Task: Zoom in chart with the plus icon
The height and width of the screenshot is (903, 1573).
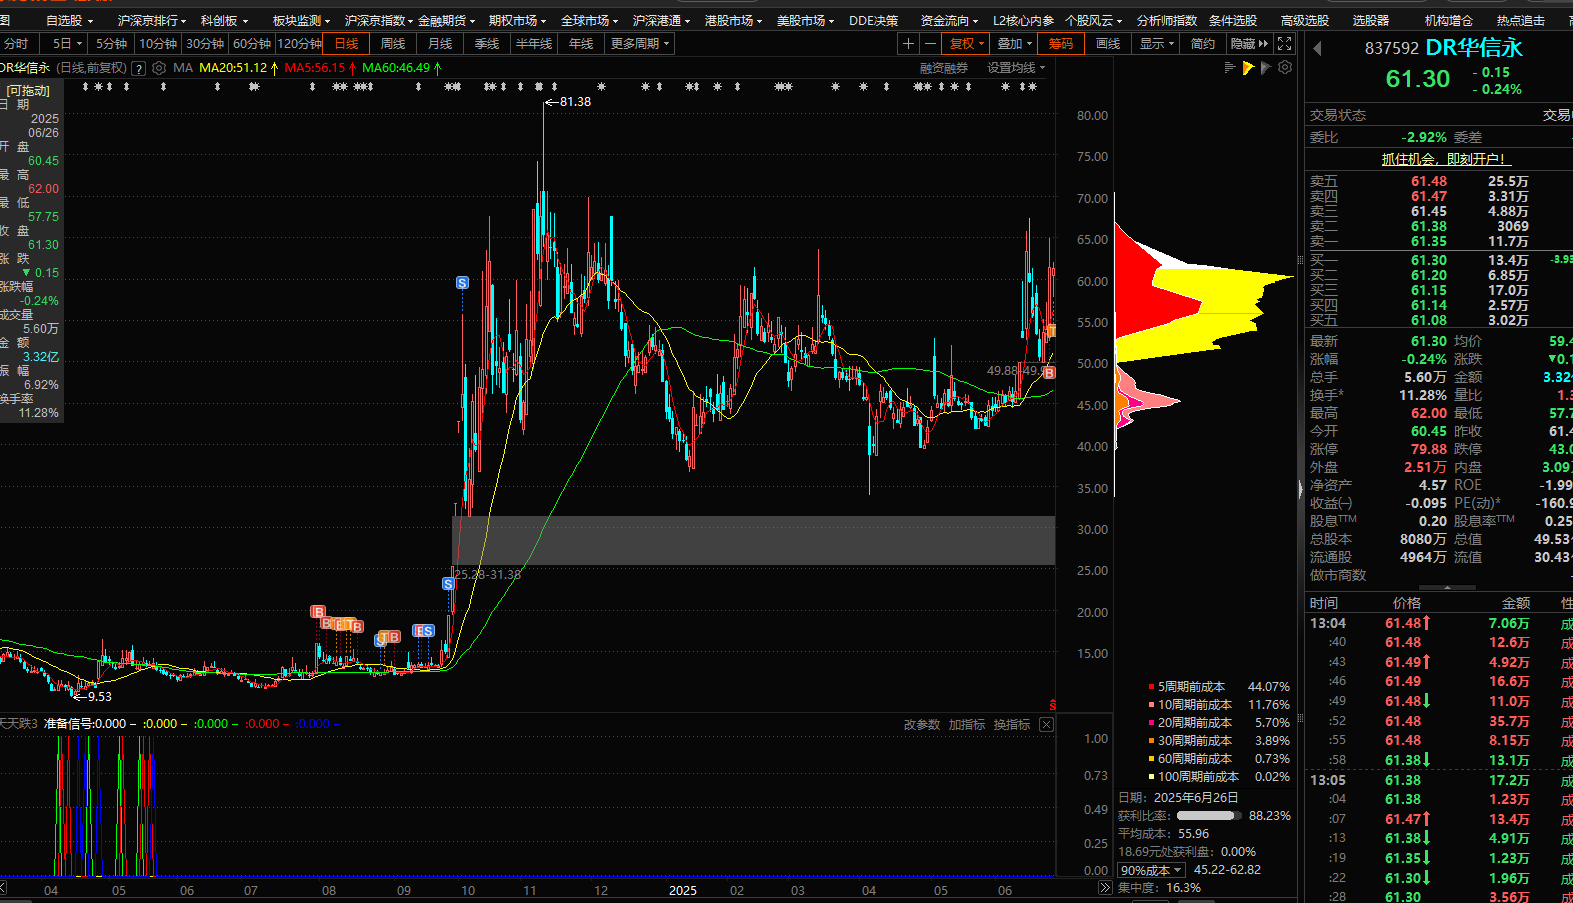Action: point(908,43)
